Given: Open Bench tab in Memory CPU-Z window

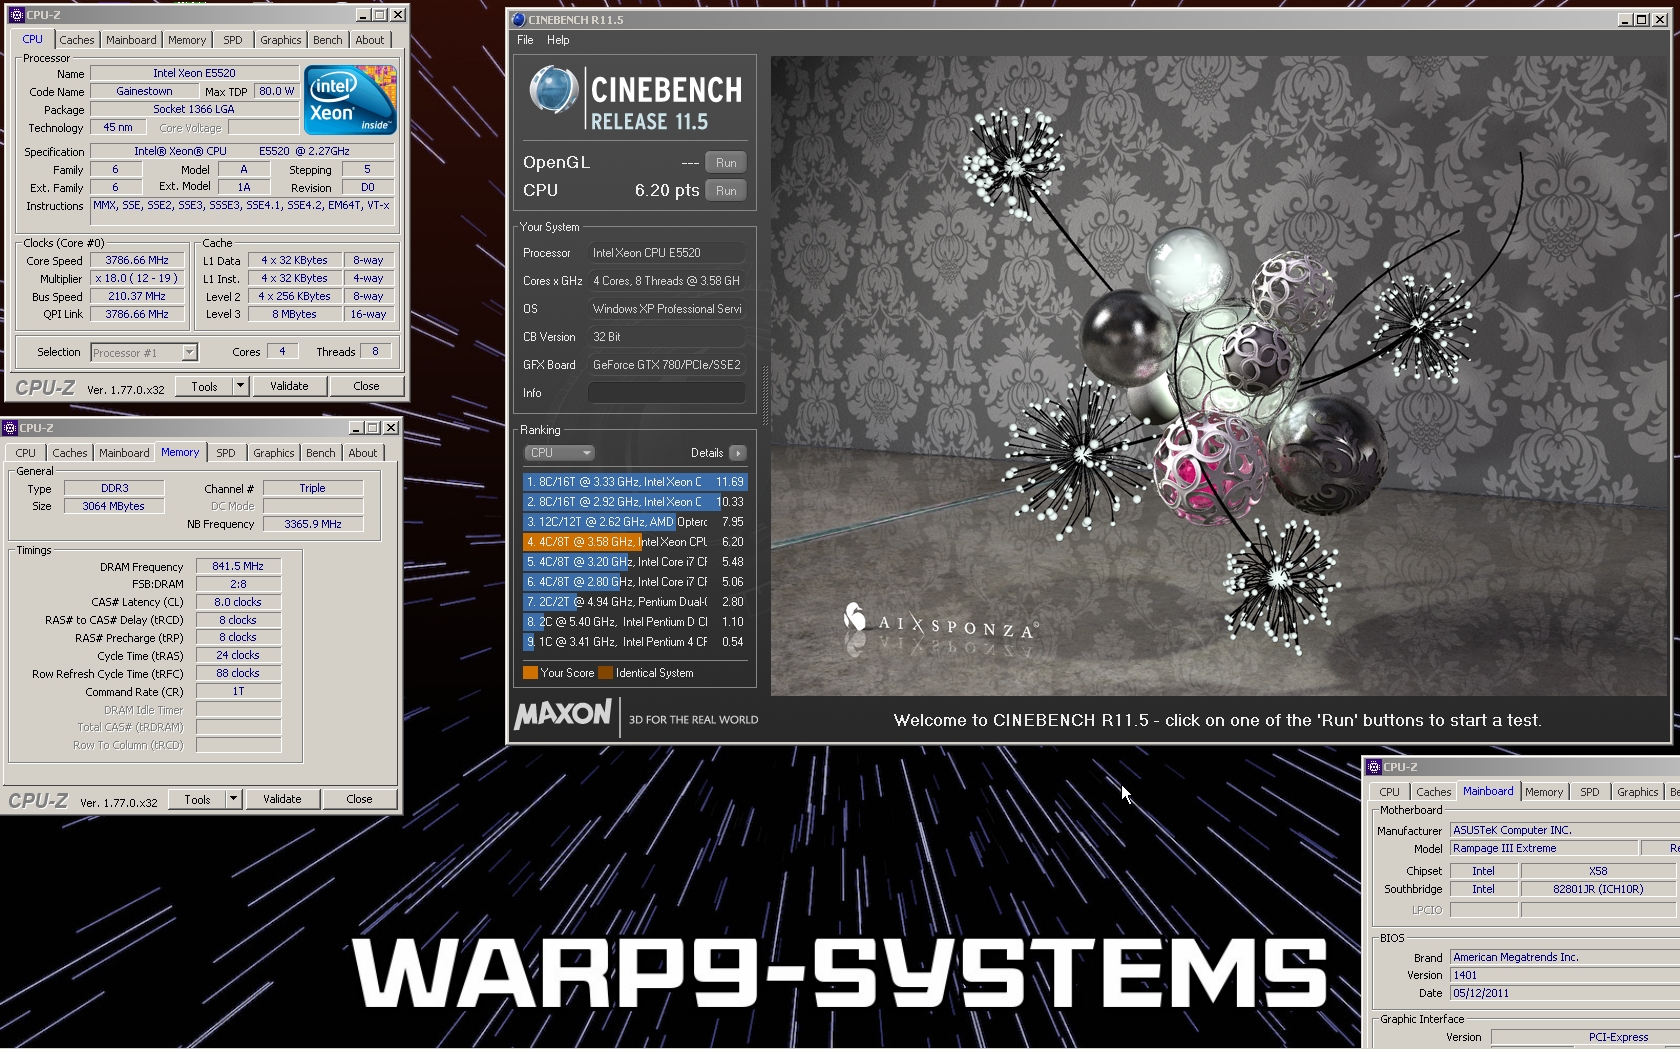Looking at the screenshot, I should pyautogui.click(x=320, y=453).
